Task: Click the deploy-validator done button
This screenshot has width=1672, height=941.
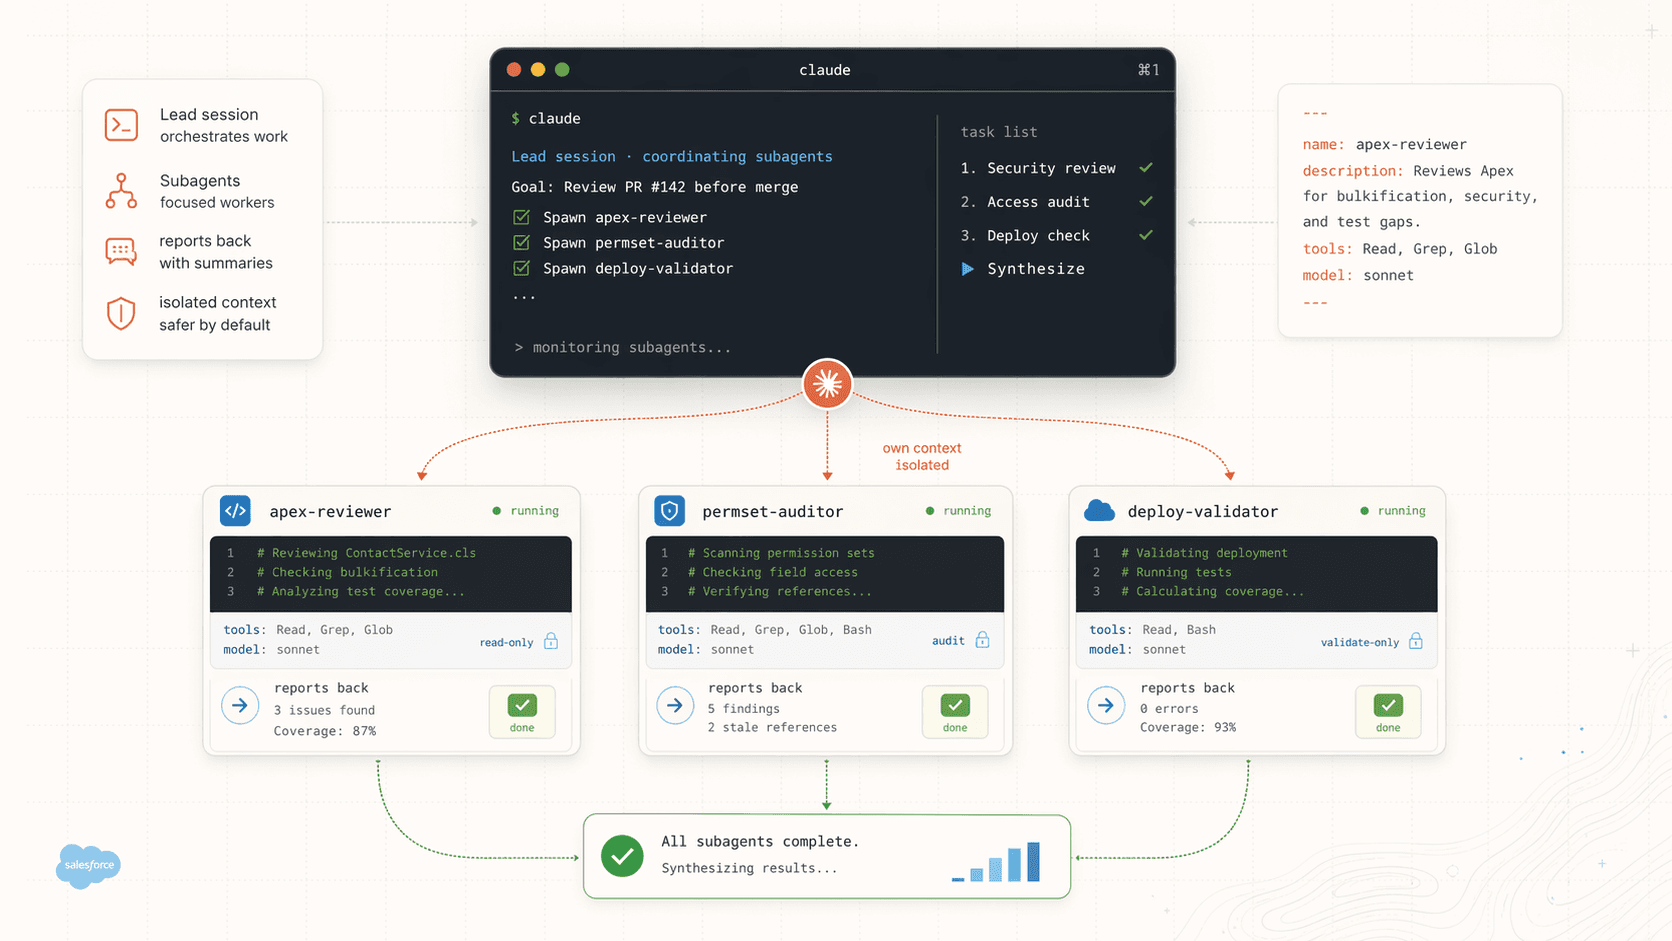Action: click(1388, 712)
